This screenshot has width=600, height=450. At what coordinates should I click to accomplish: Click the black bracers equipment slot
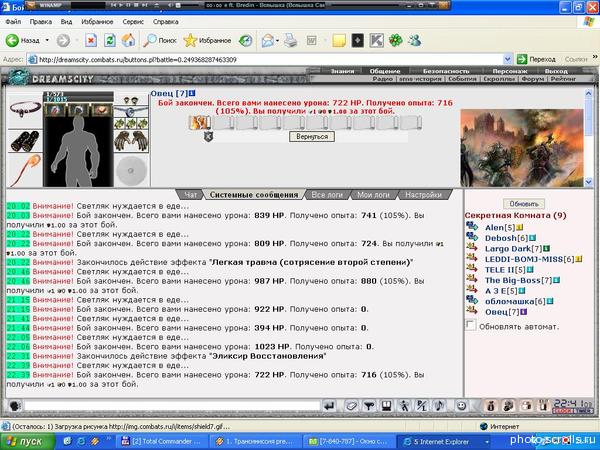coord(25,141)
